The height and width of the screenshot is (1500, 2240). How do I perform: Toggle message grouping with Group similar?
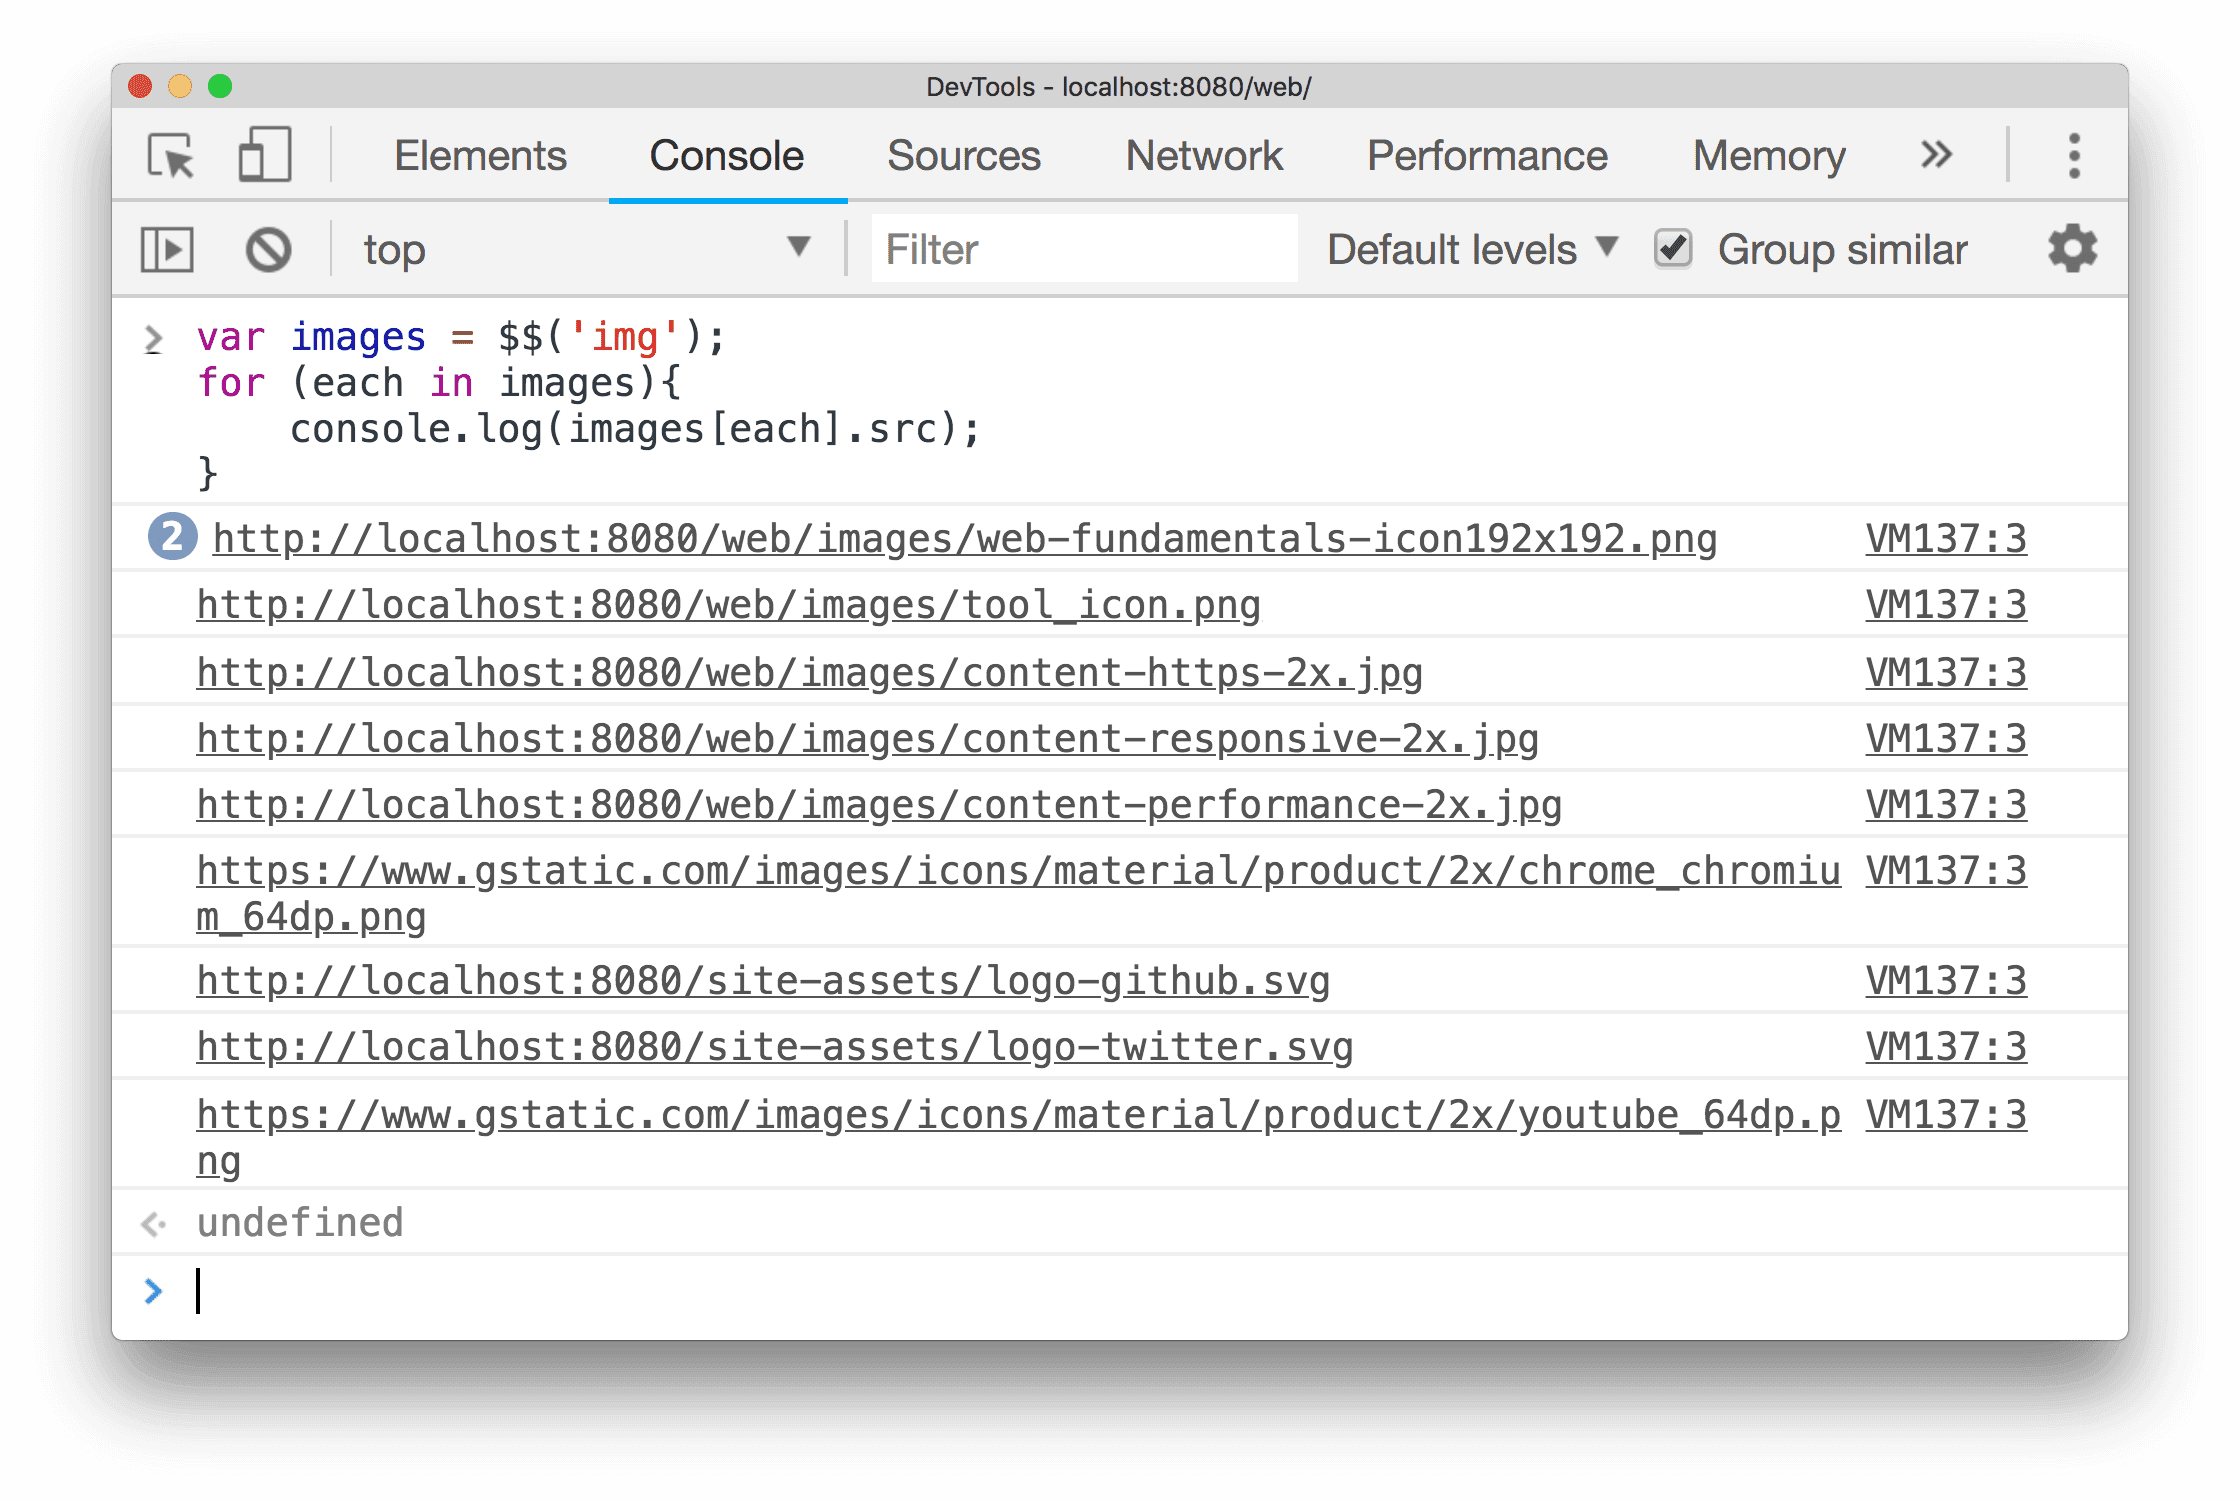(1671, 249)
